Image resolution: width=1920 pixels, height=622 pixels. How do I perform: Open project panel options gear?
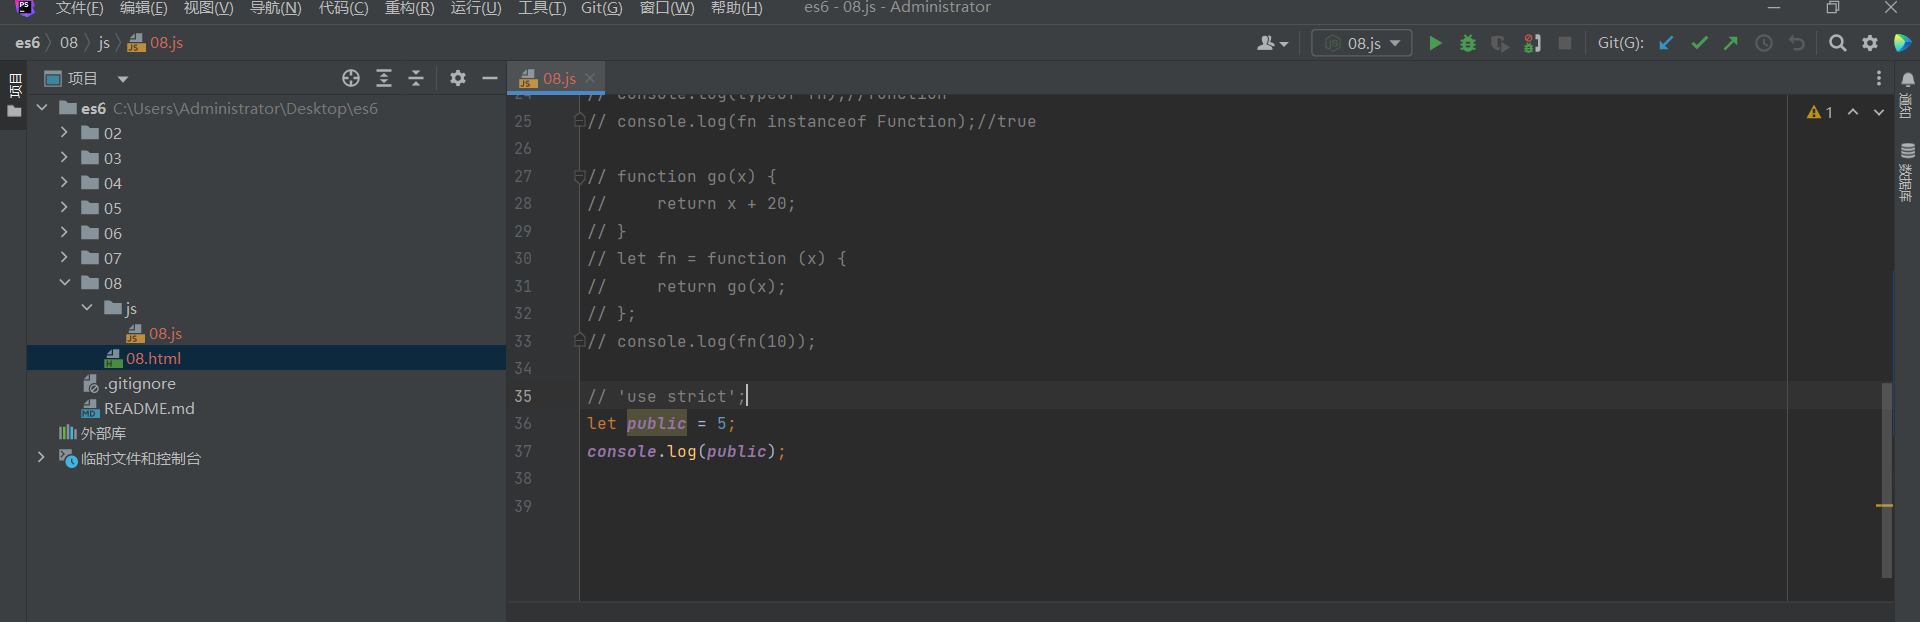point(458,78)
